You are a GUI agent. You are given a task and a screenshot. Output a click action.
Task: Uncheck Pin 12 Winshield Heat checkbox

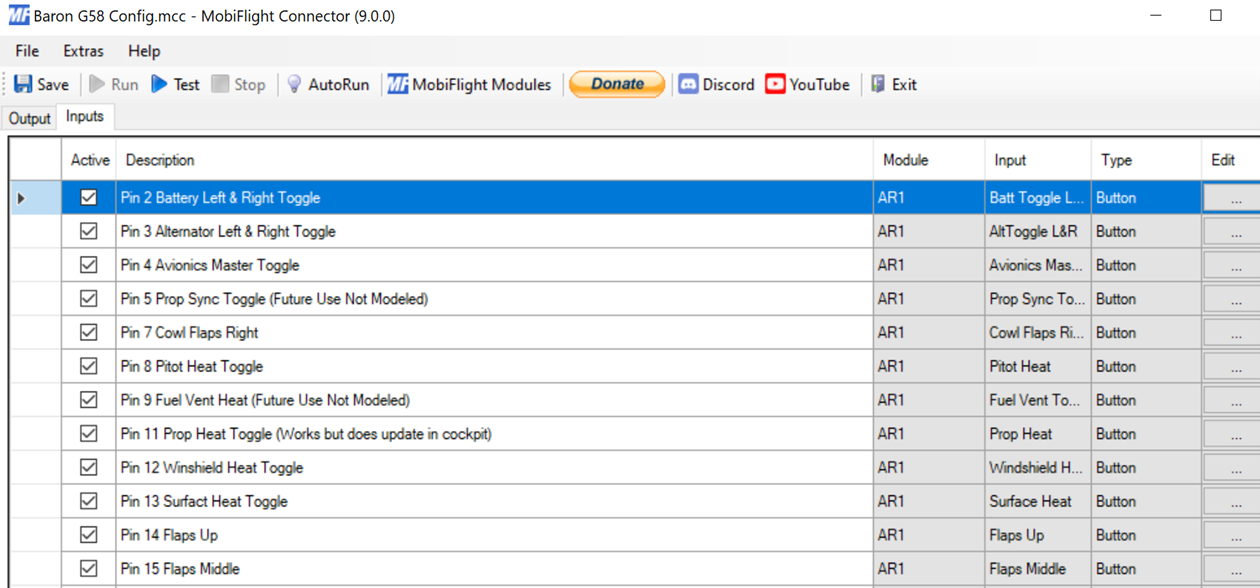point(89,467)
